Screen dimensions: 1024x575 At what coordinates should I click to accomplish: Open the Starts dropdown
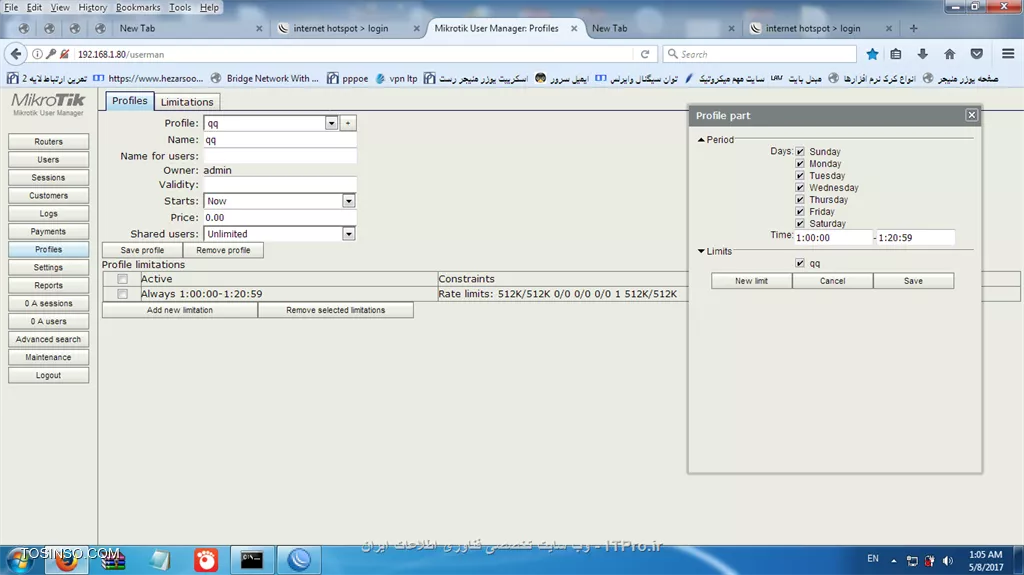349,201
